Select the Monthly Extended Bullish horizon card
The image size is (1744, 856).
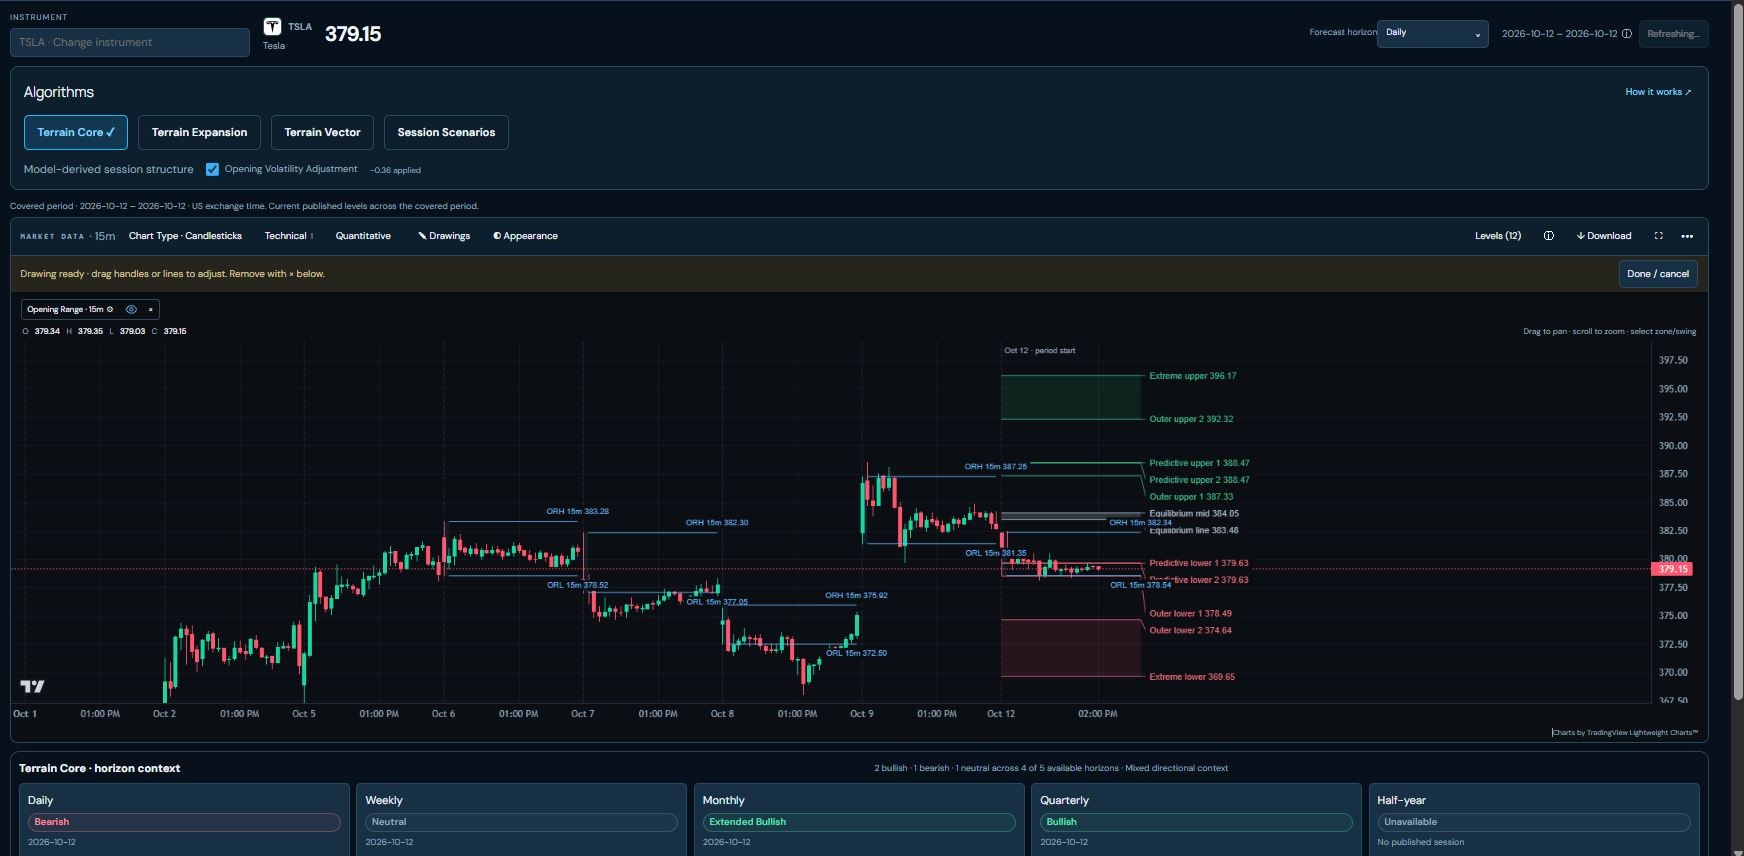(859, 820)
